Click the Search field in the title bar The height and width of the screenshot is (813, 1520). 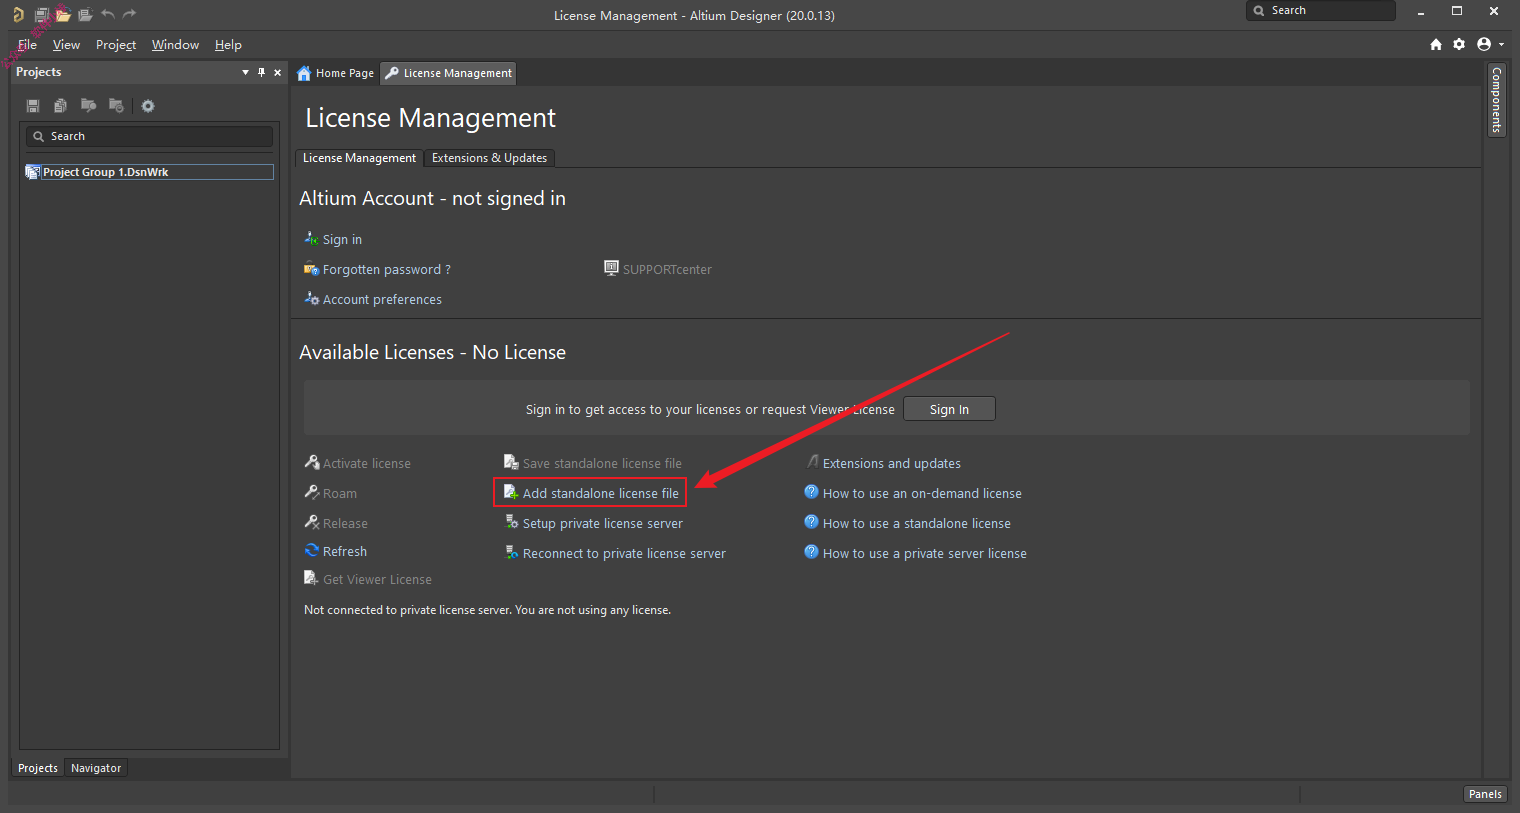[1321, 11]
